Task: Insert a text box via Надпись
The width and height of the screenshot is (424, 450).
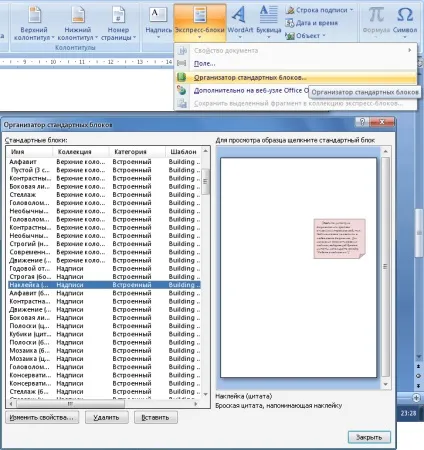Action: [158, 23]
